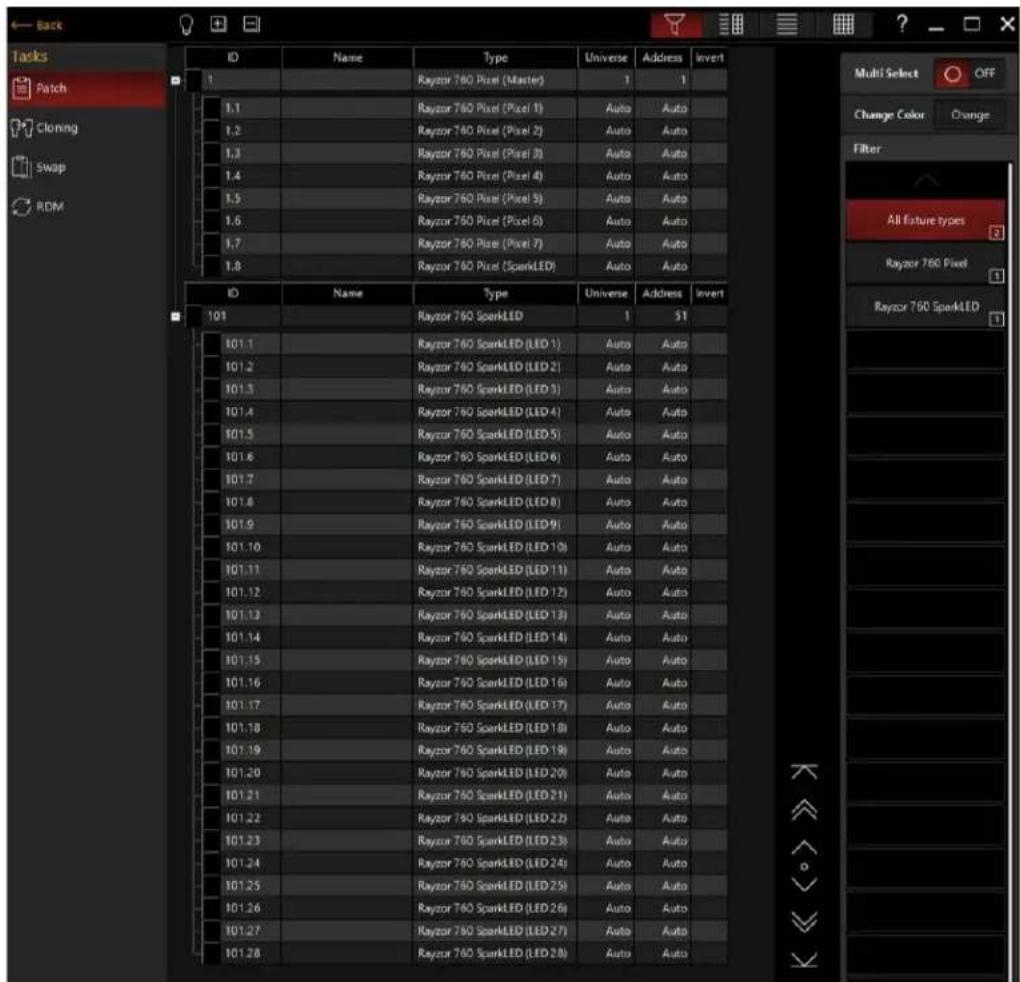Click the Universe column header in top table
The height and width of the screenshot is (982, 1020).
(606, 58)
